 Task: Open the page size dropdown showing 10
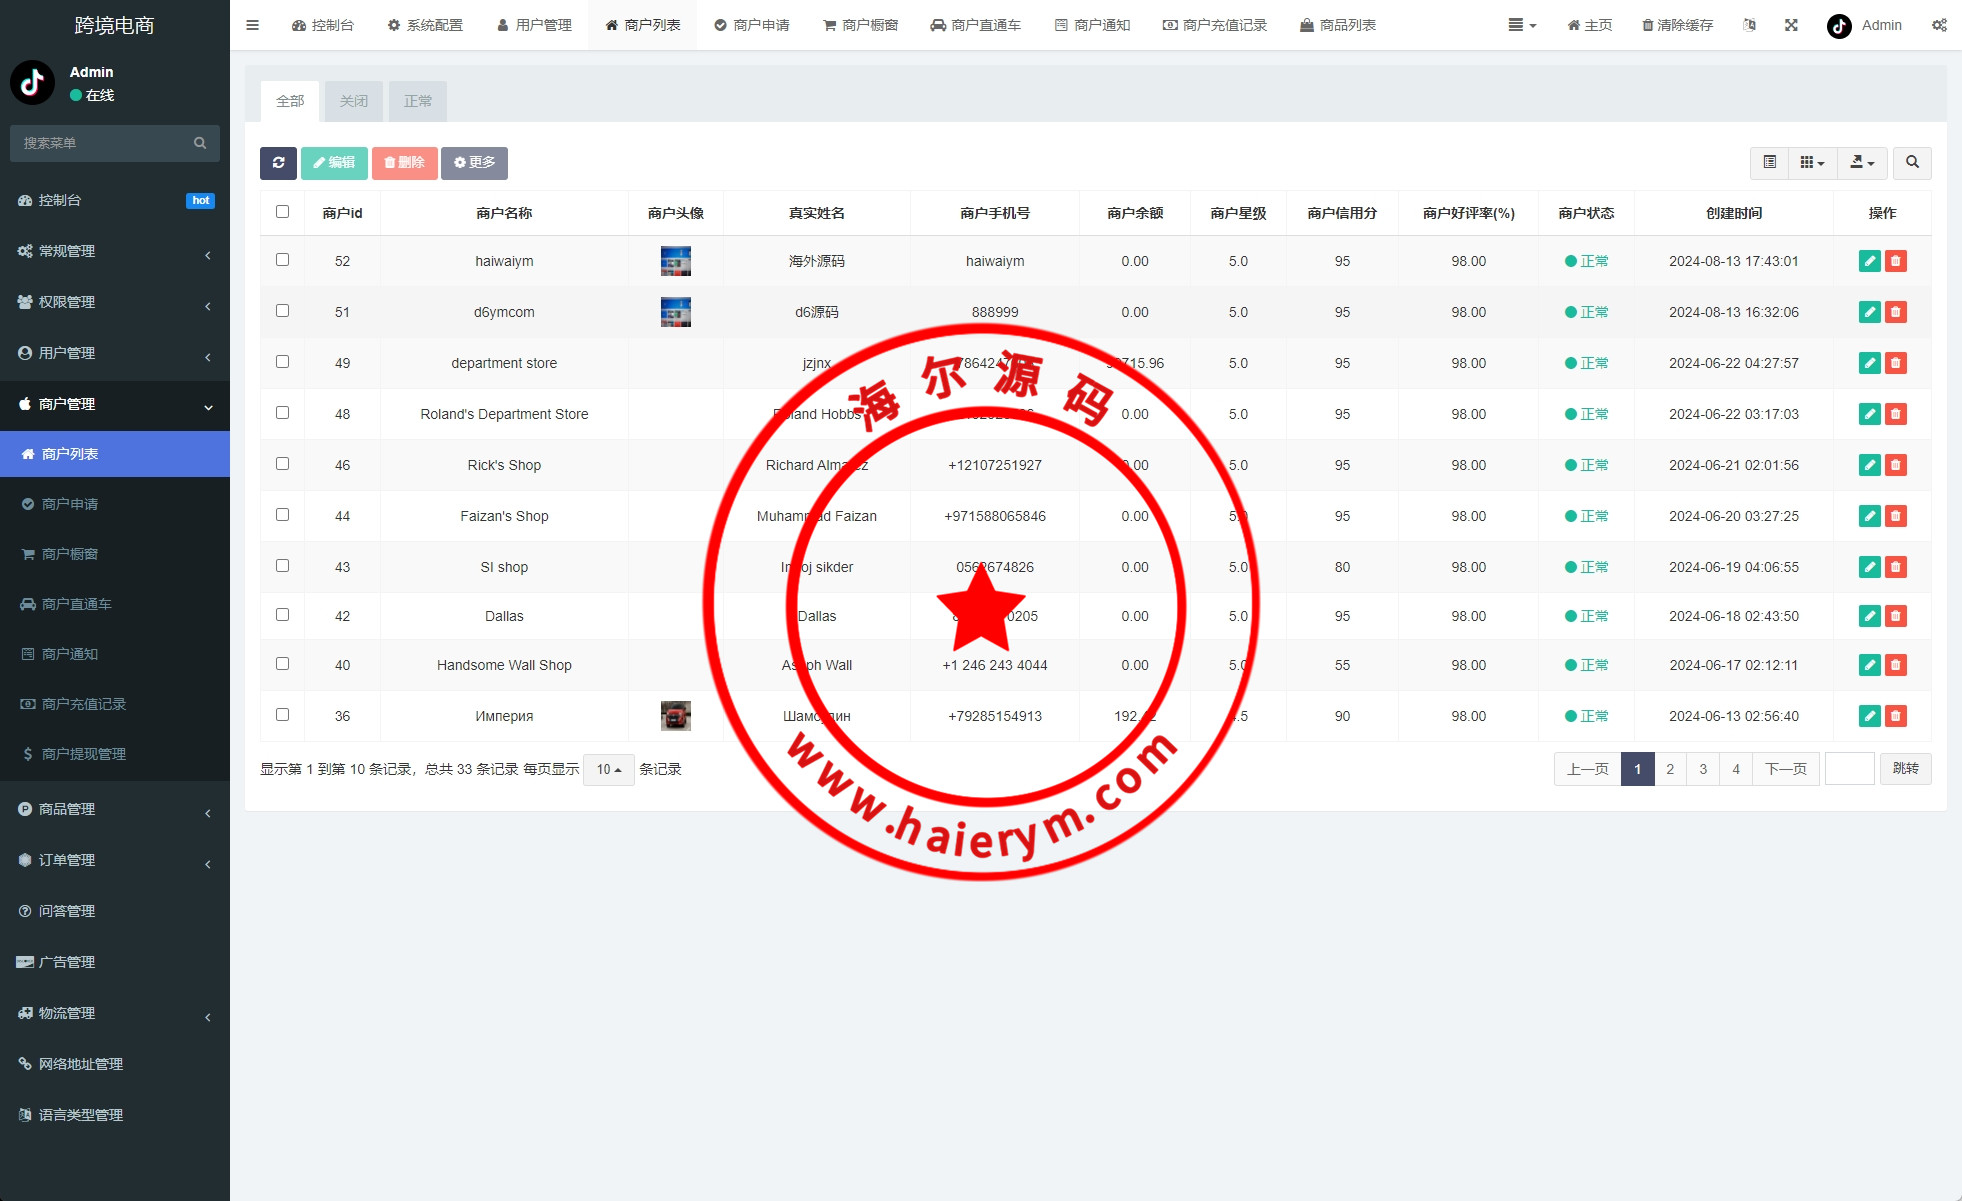click(x=608, y=769)
